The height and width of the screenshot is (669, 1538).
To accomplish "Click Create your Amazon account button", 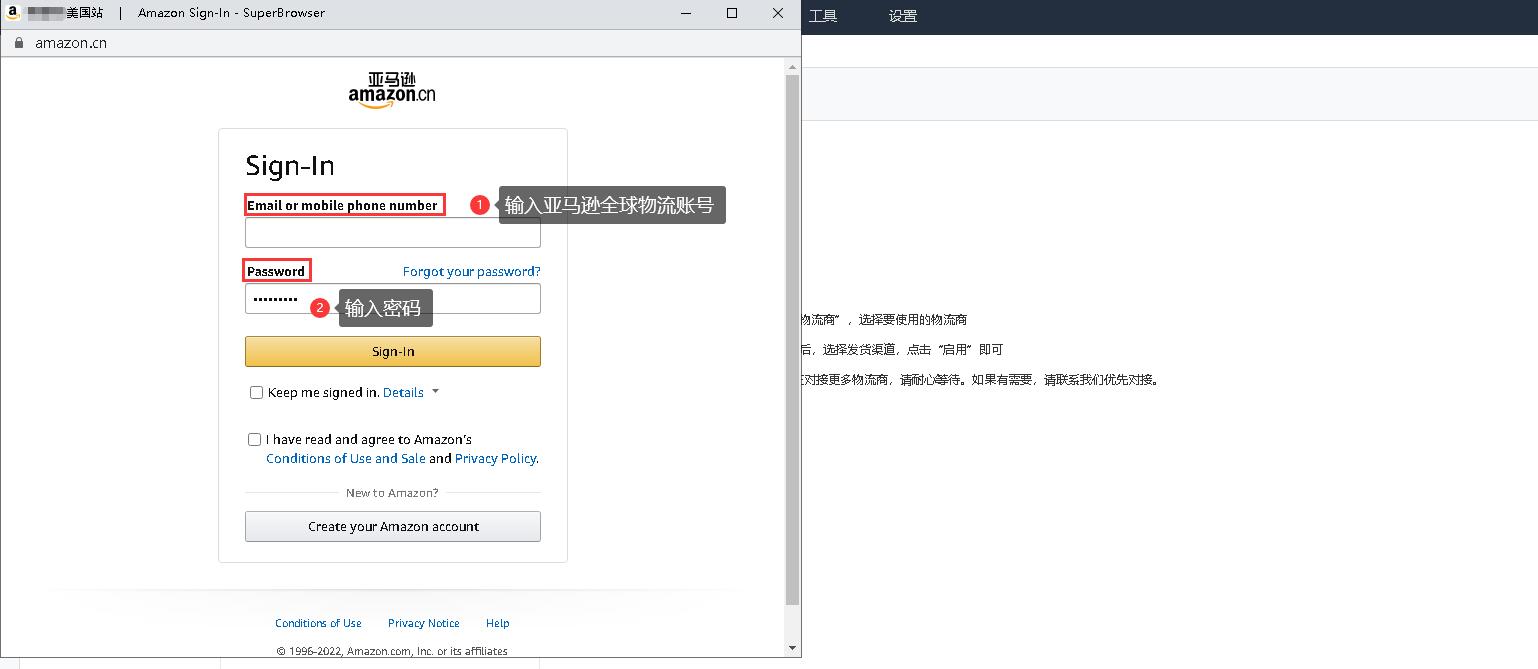I will point(393,526).
